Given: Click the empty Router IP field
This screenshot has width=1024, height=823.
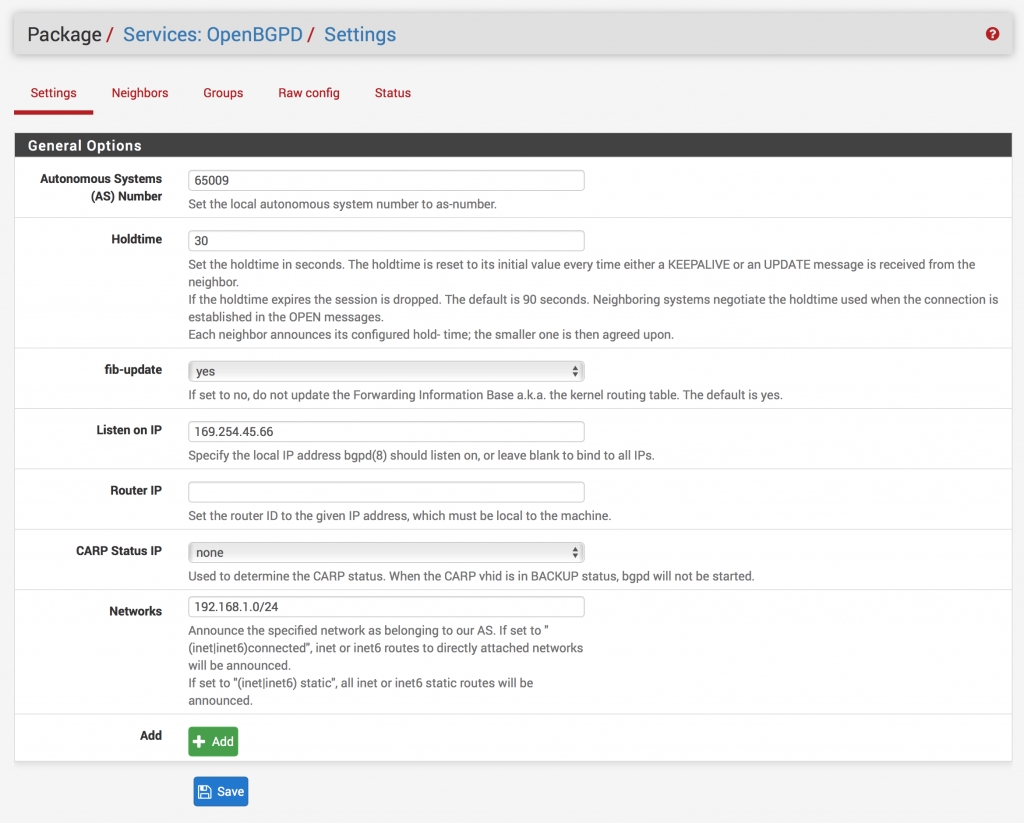Looking at the screenshot, I should pos(386,492).
